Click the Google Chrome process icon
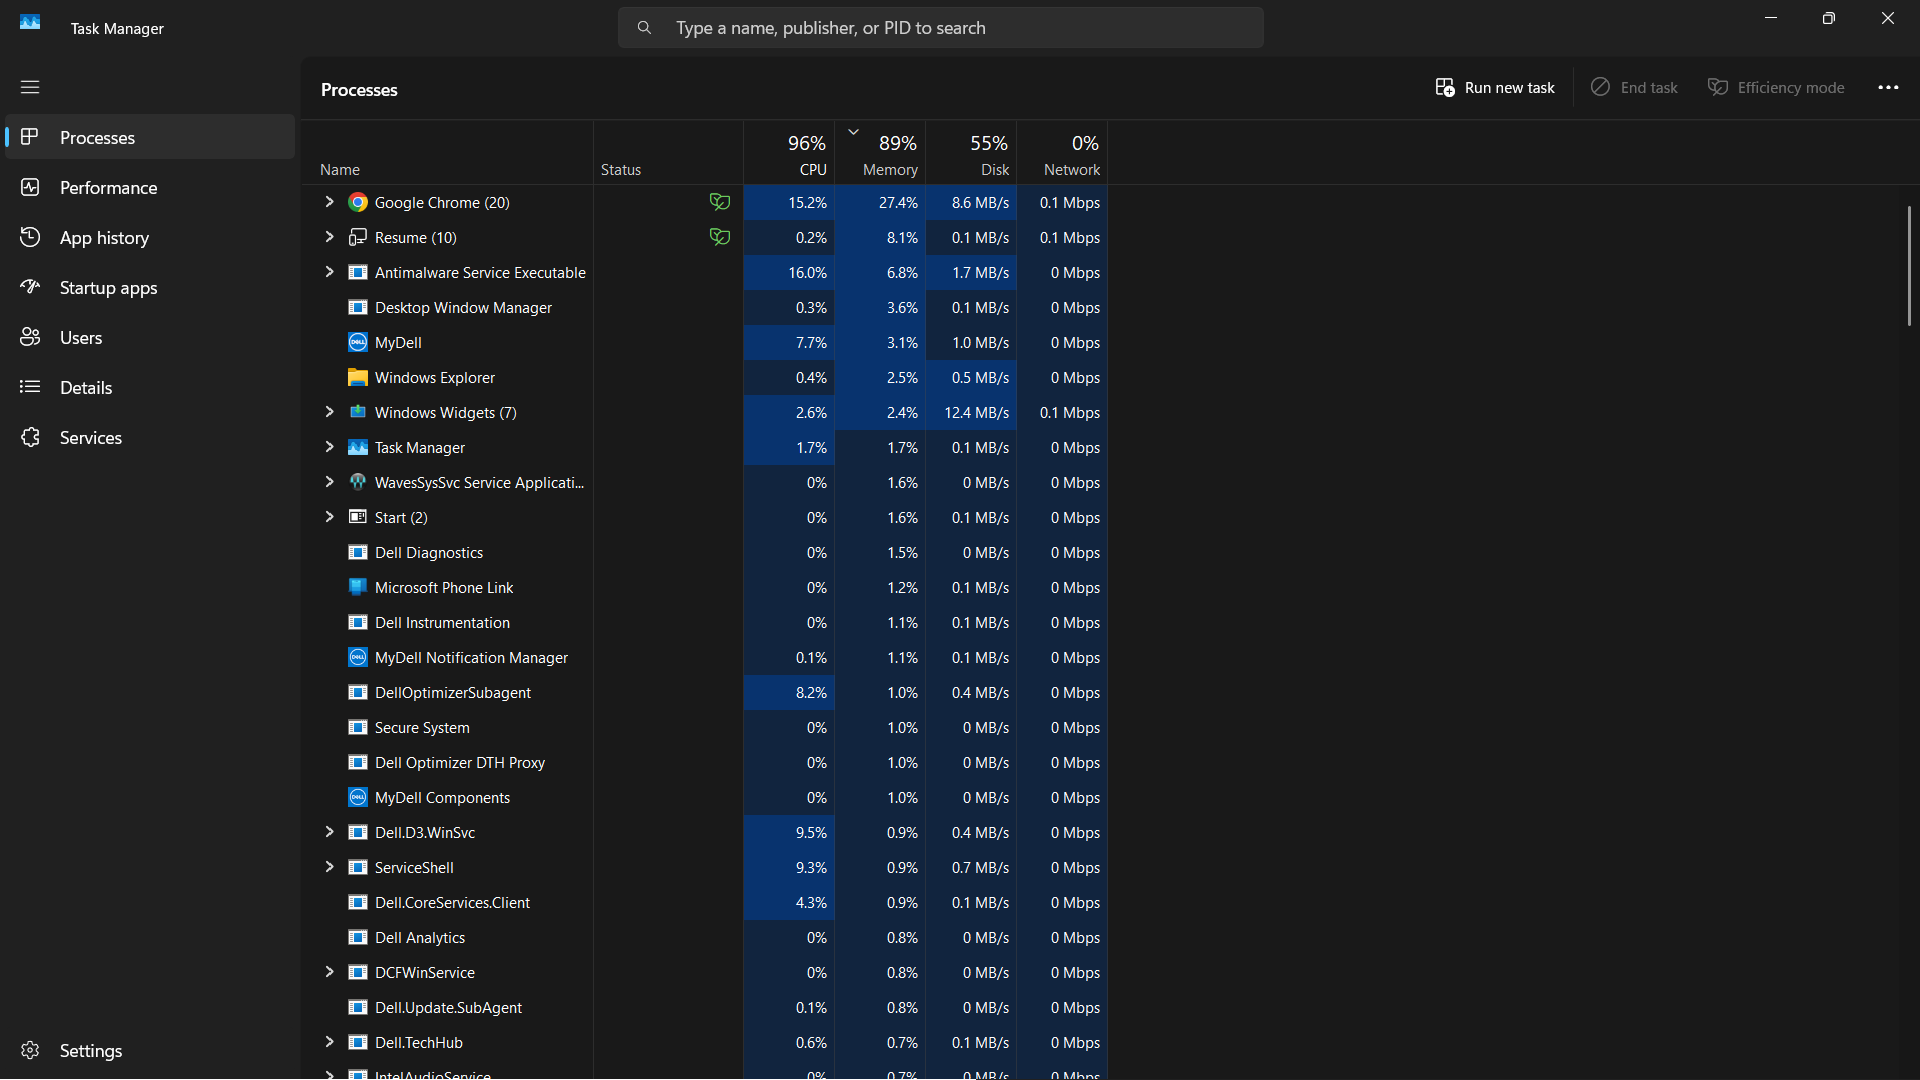This screenshot has height=1080, width=1920. (357, 202)
